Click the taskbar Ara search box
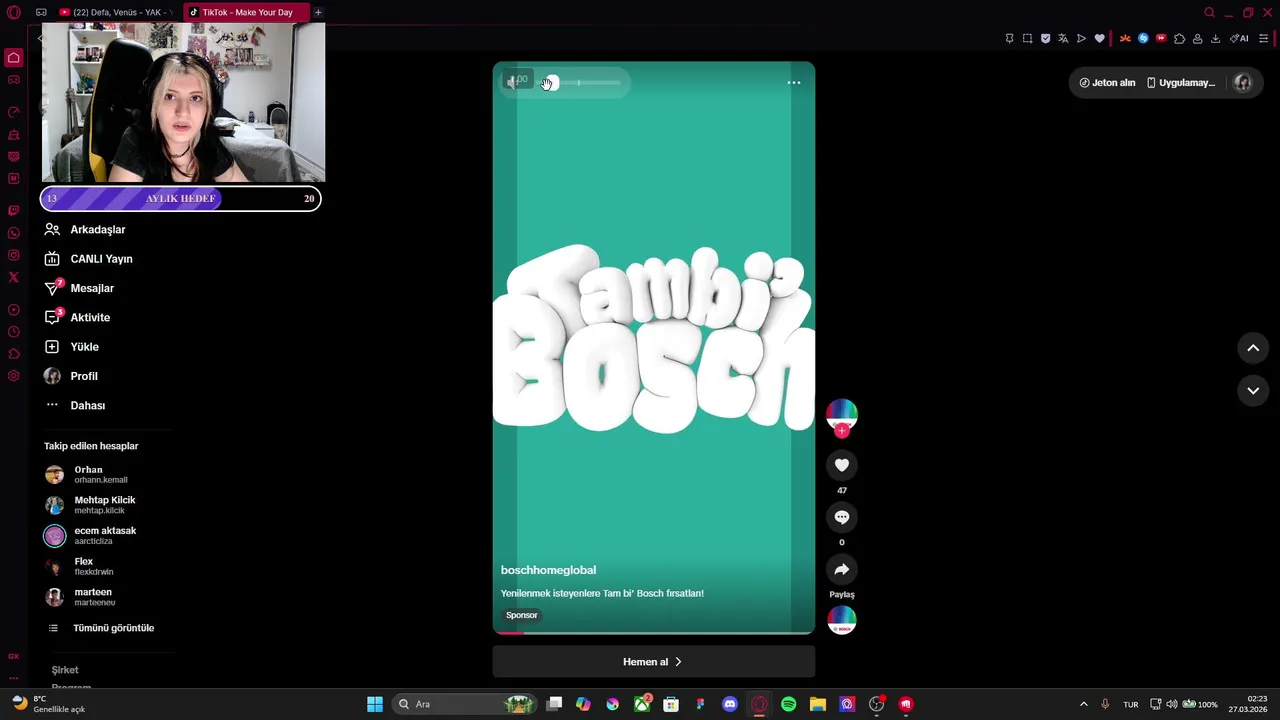The width and height of the screenshot is (1280, 720). [x=467, y=704]
